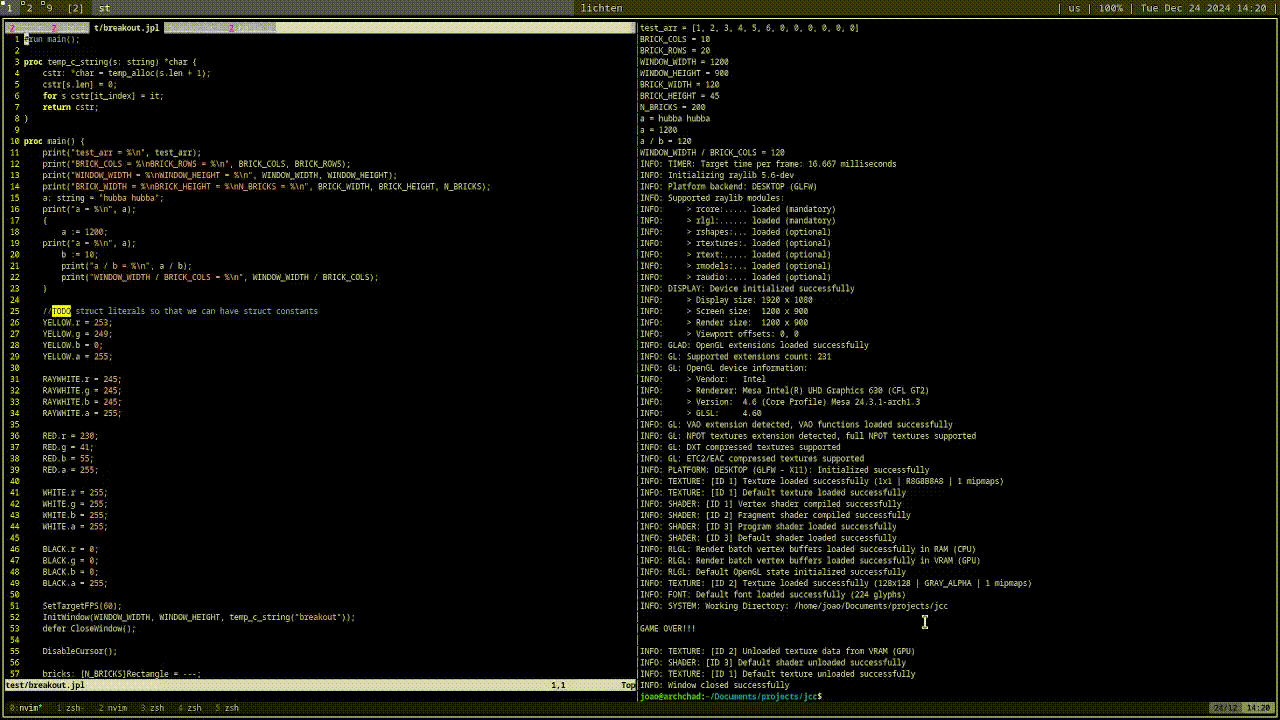This screenshot has width=1280, height=720.
Task: Click the 'Platform backend: DESKTOP (GLFW)' line
Action: [x=728, y=186]
